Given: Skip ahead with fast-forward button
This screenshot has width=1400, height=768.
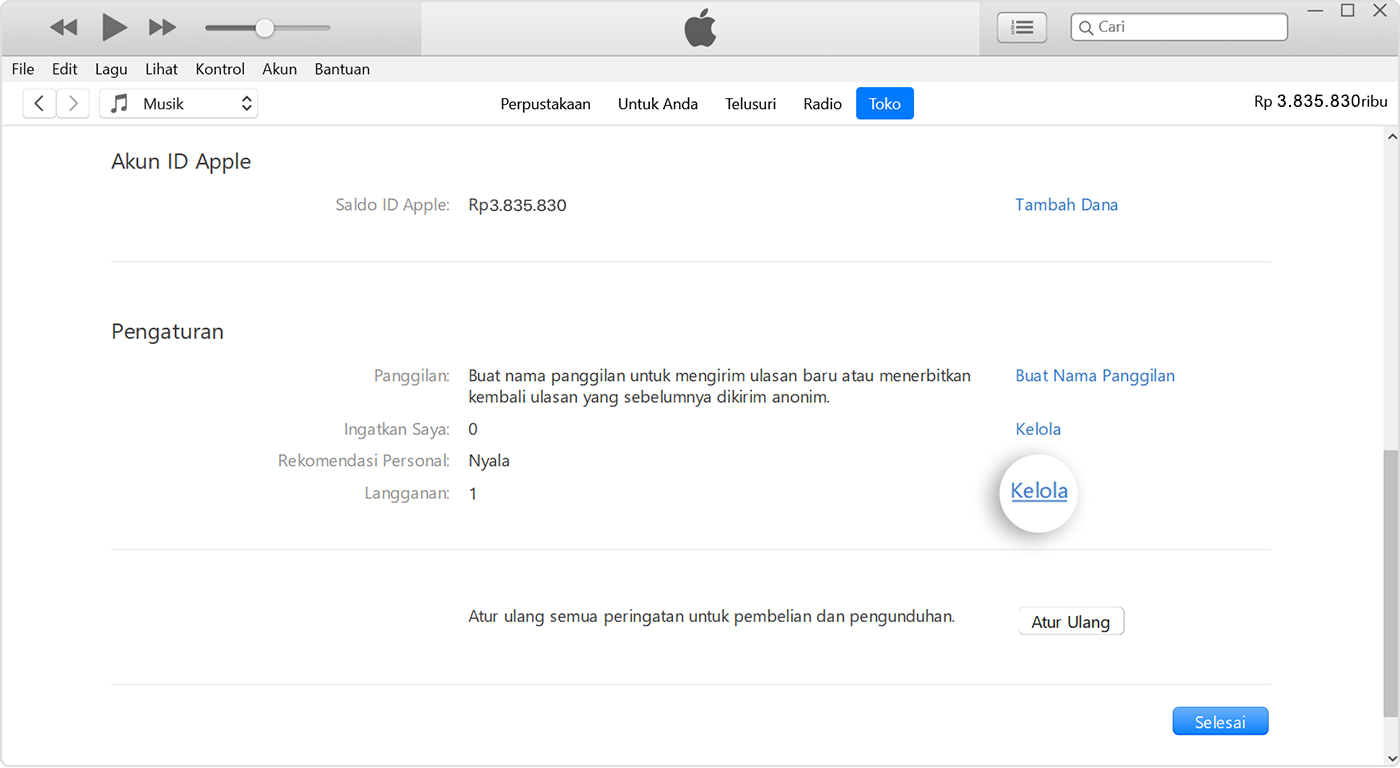Looking at the screenshot, I should pyautogui.click(x=162, y=28).
